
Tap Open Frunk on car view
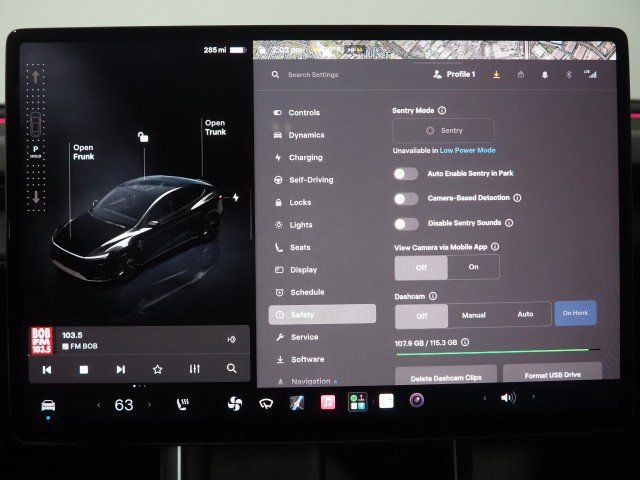[83, 152]
